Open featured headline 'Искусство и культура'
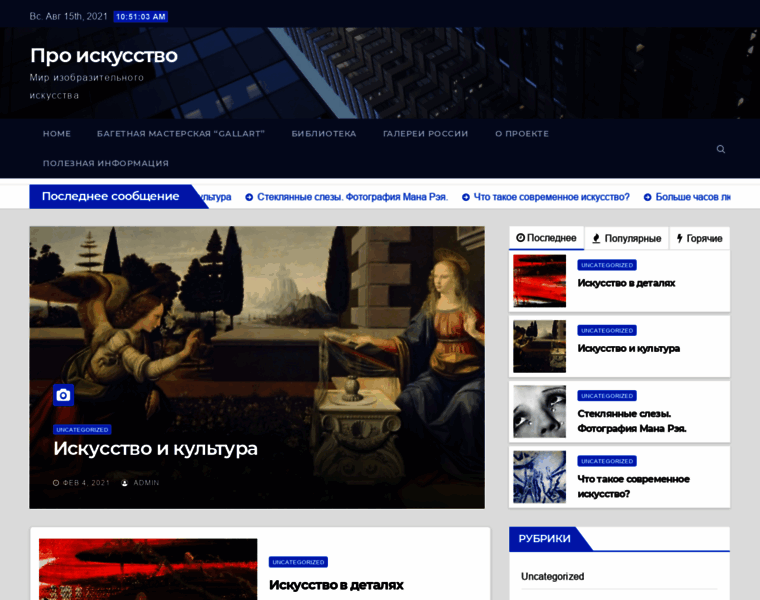The width and height of the screenshot is (760, 600). (155, 449)
